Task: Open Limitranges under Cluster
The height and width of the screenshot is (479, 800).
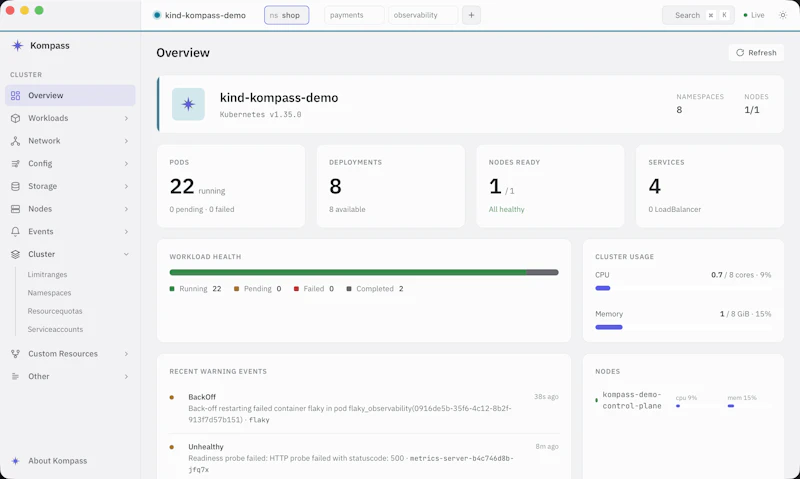Action: pyautogui.click(x=47, y=274)
